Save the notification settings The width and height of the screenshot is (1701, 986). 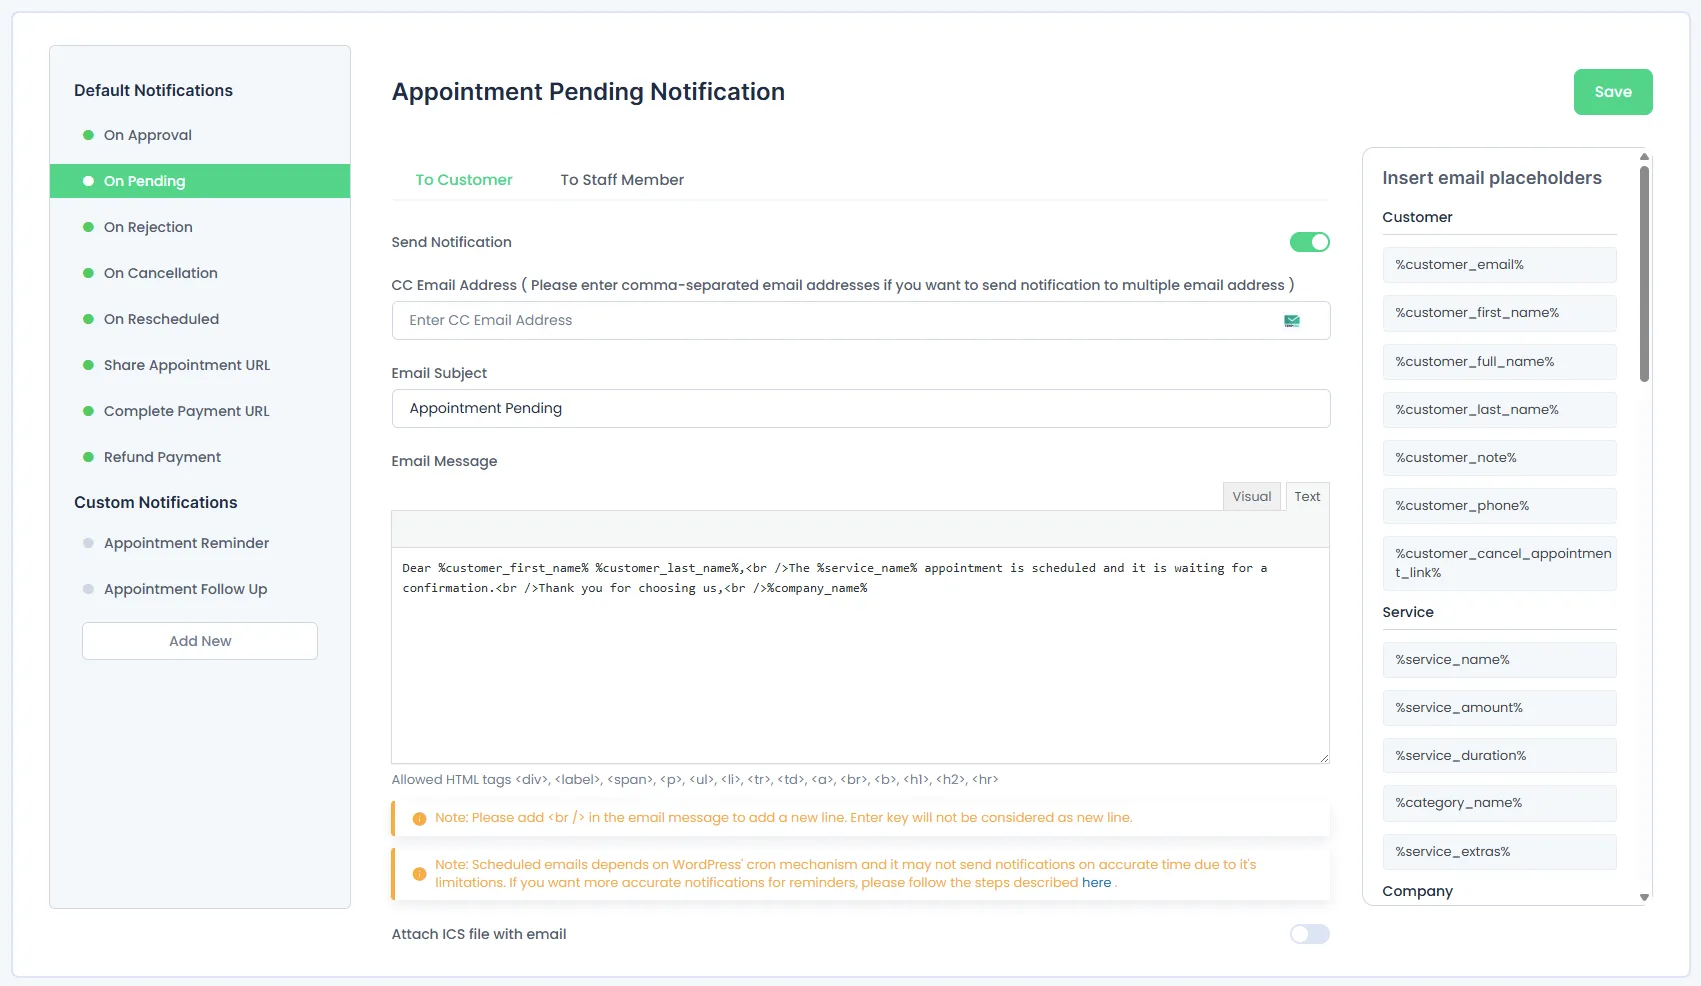coord(1613,92)
